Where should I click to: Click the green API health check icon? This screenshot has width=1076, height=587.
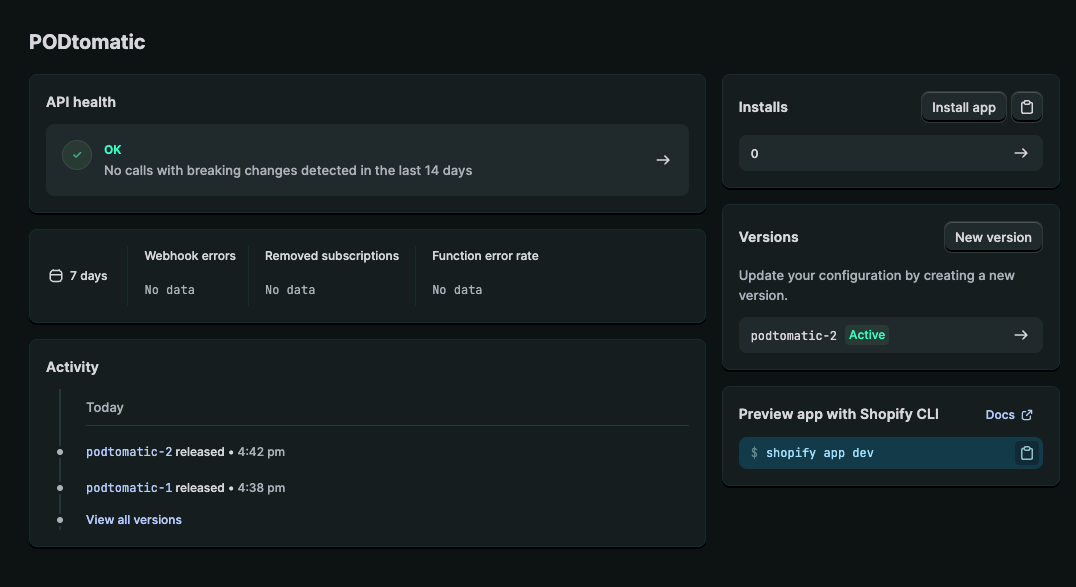coord(77,156)
